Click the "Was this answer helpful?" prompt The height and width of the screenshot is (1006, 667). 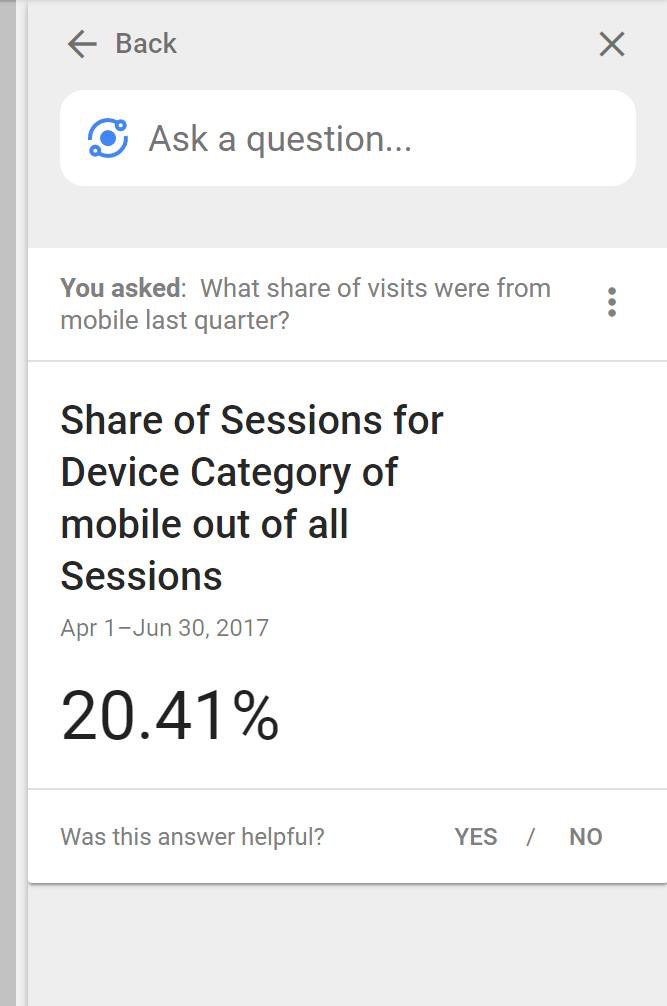192,837
